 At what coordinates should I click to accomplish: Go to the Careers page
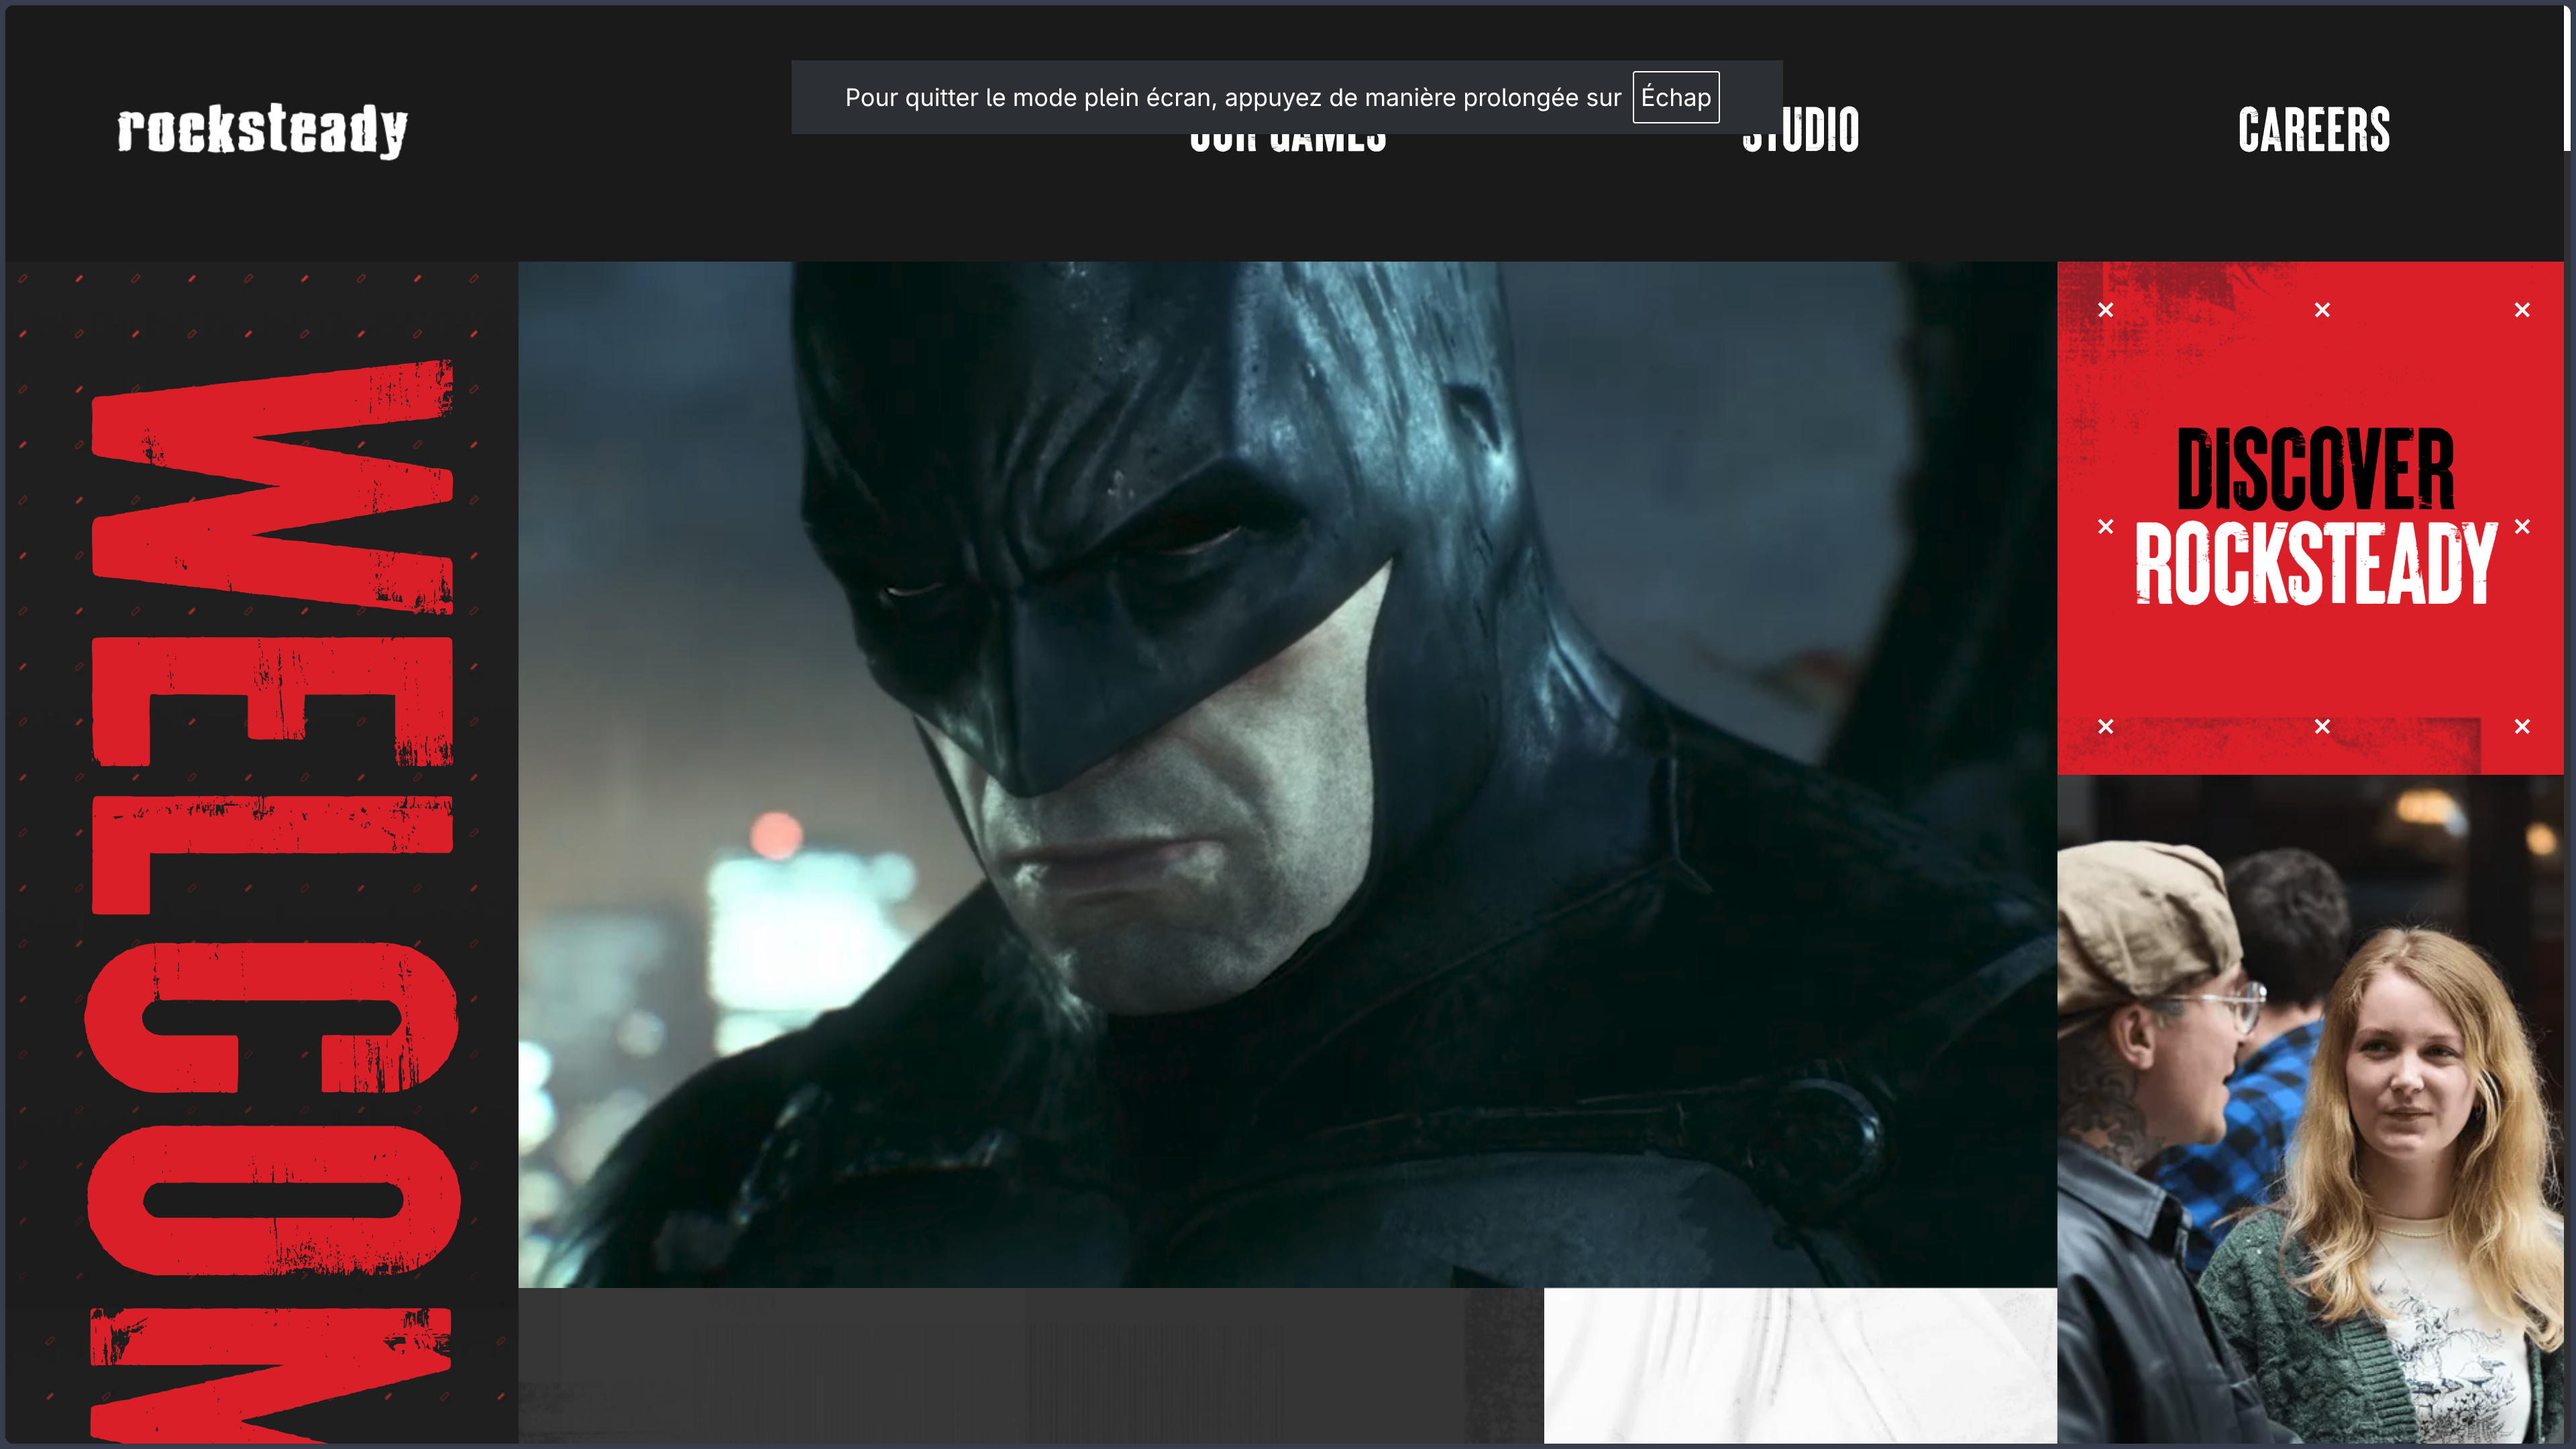[2314, 130]
